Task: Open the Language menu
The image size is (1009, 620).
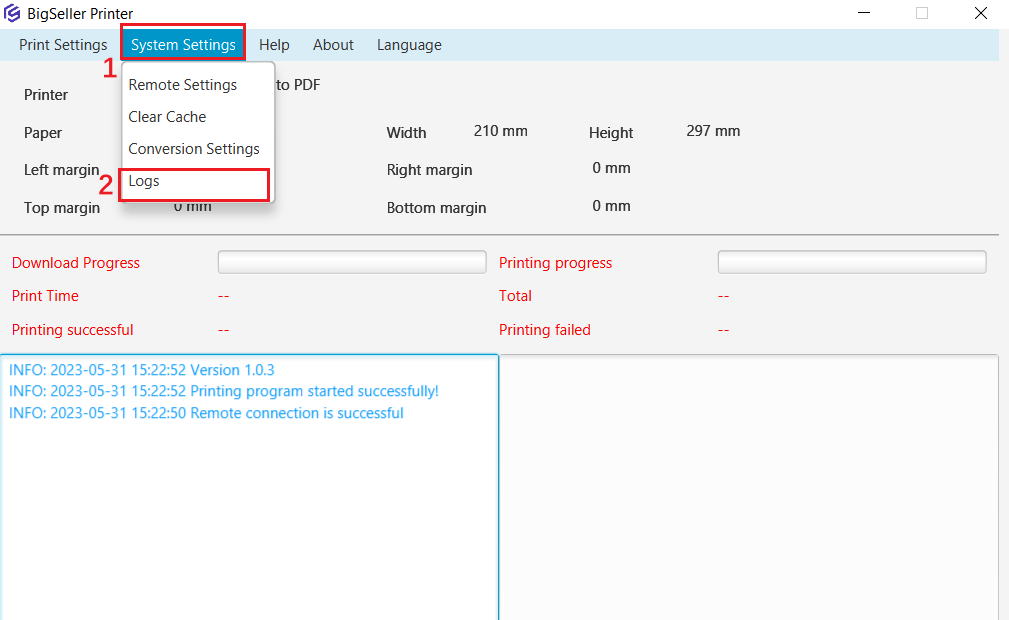Action: [x=409, y=45]
